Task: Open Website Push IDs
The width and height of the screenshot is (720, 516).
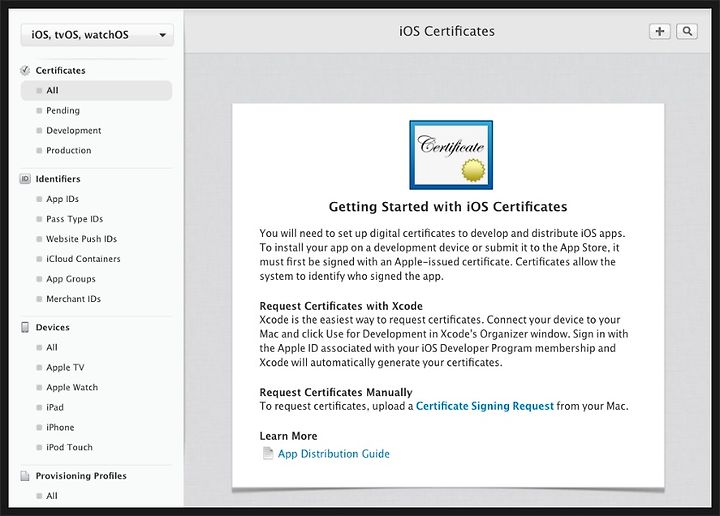Action: tap(81, 239)
